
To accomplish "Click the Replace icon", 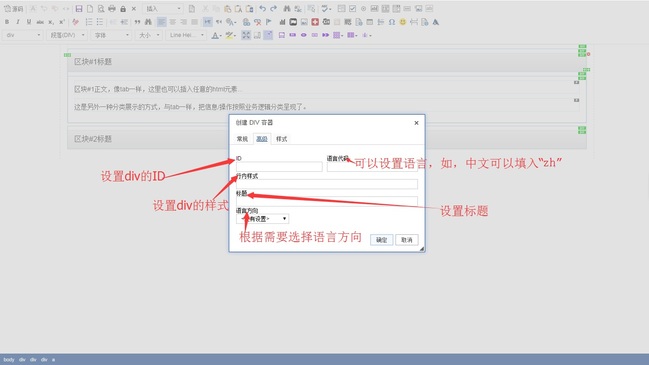I will point(298,9).
